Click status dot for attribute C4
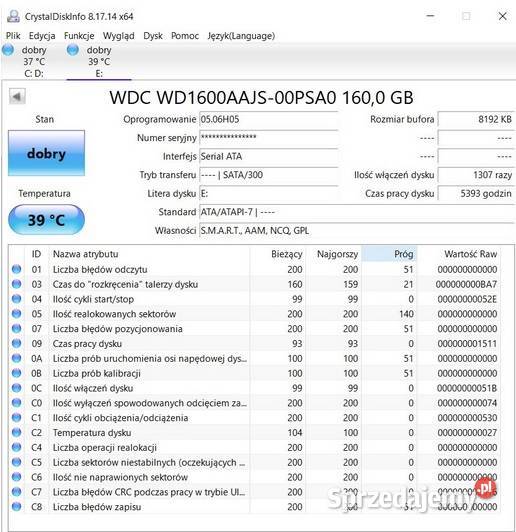Image resolution: width=516 pixels, height=532 pixels. [16, 447]
